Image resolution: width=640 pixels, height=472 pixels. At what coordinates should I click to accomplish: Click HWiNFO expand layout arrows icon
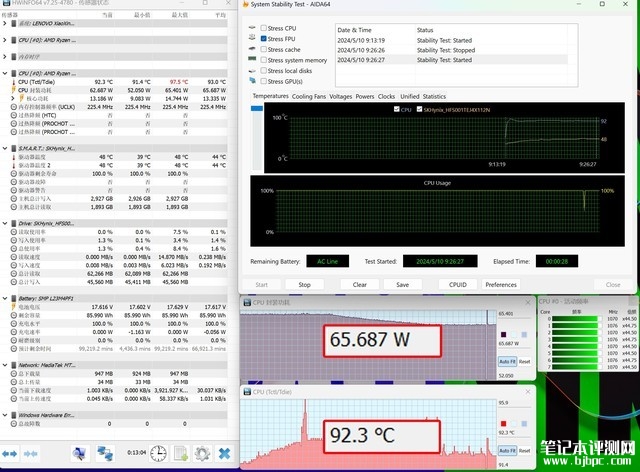pyautogui.click(x=9, y=454)
